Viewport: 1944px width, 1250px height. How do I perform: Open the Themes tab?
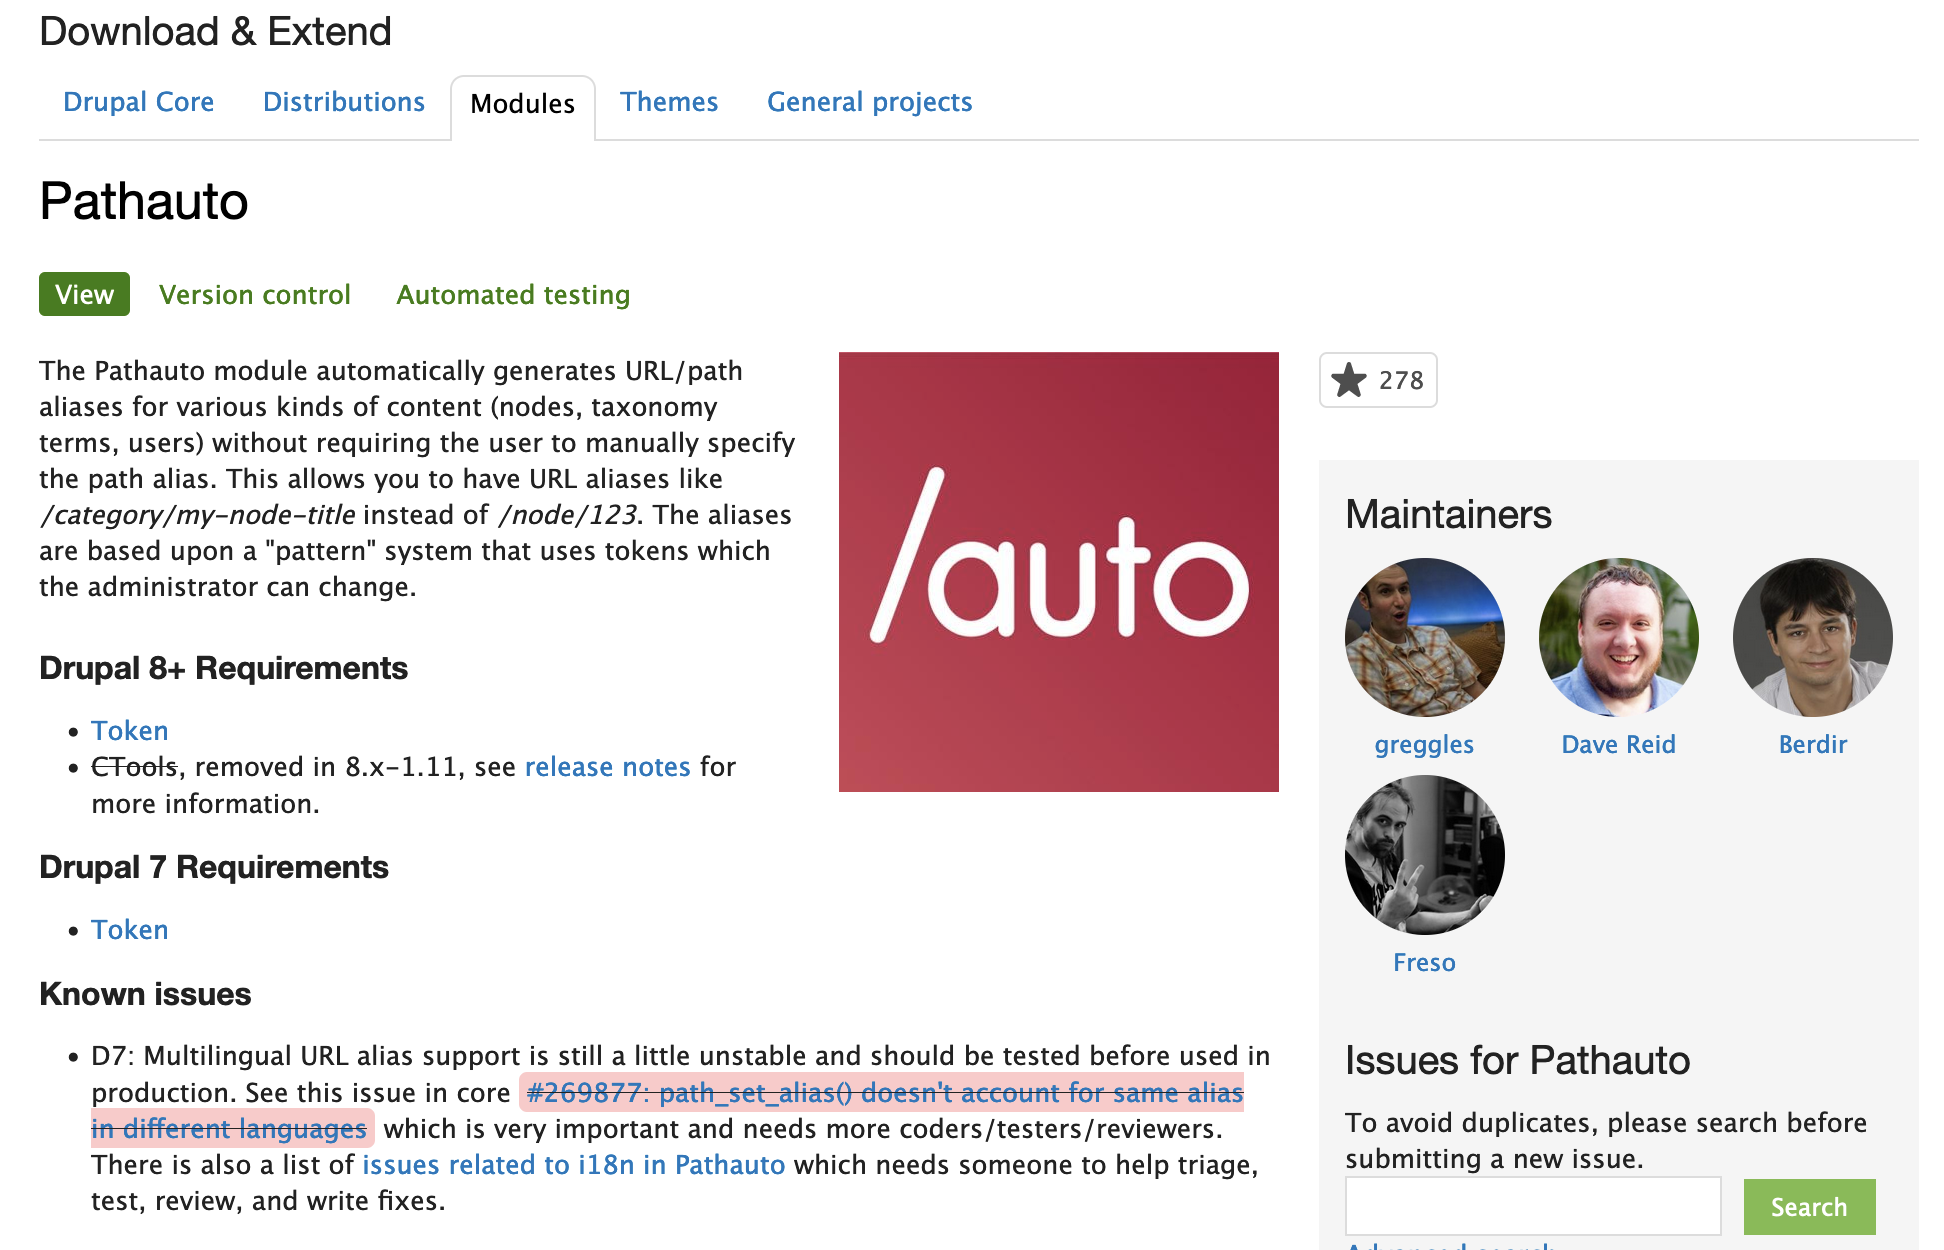669,102
